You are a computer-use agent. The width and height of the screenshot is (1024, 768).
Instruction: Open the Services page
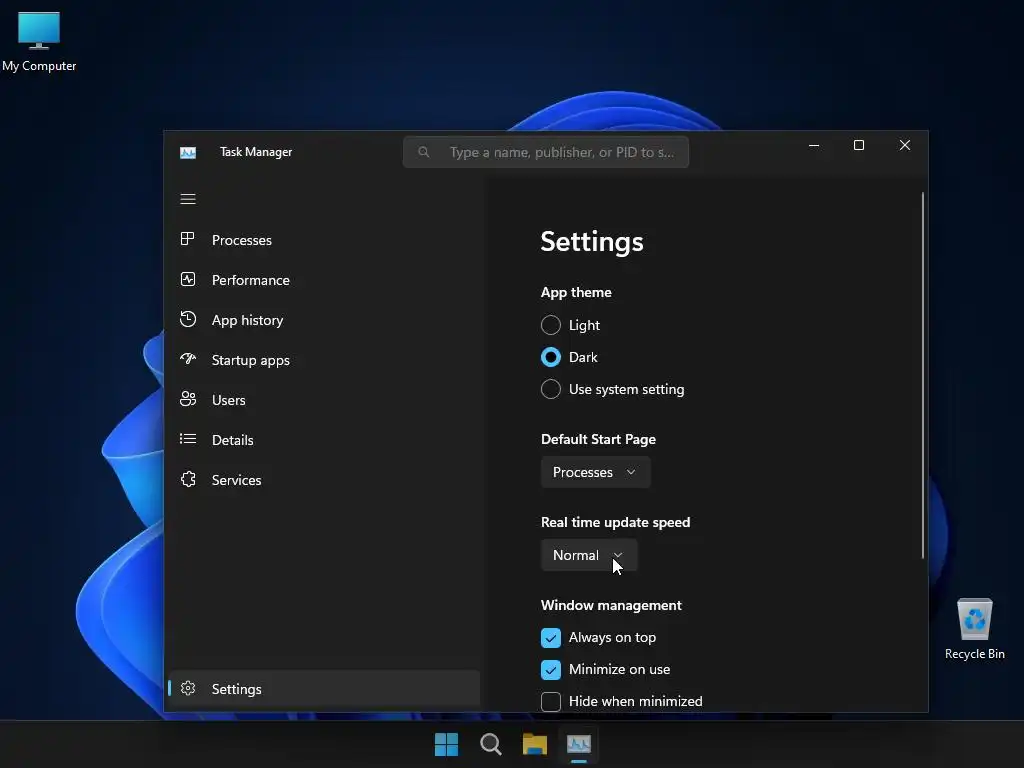[236, 480]
